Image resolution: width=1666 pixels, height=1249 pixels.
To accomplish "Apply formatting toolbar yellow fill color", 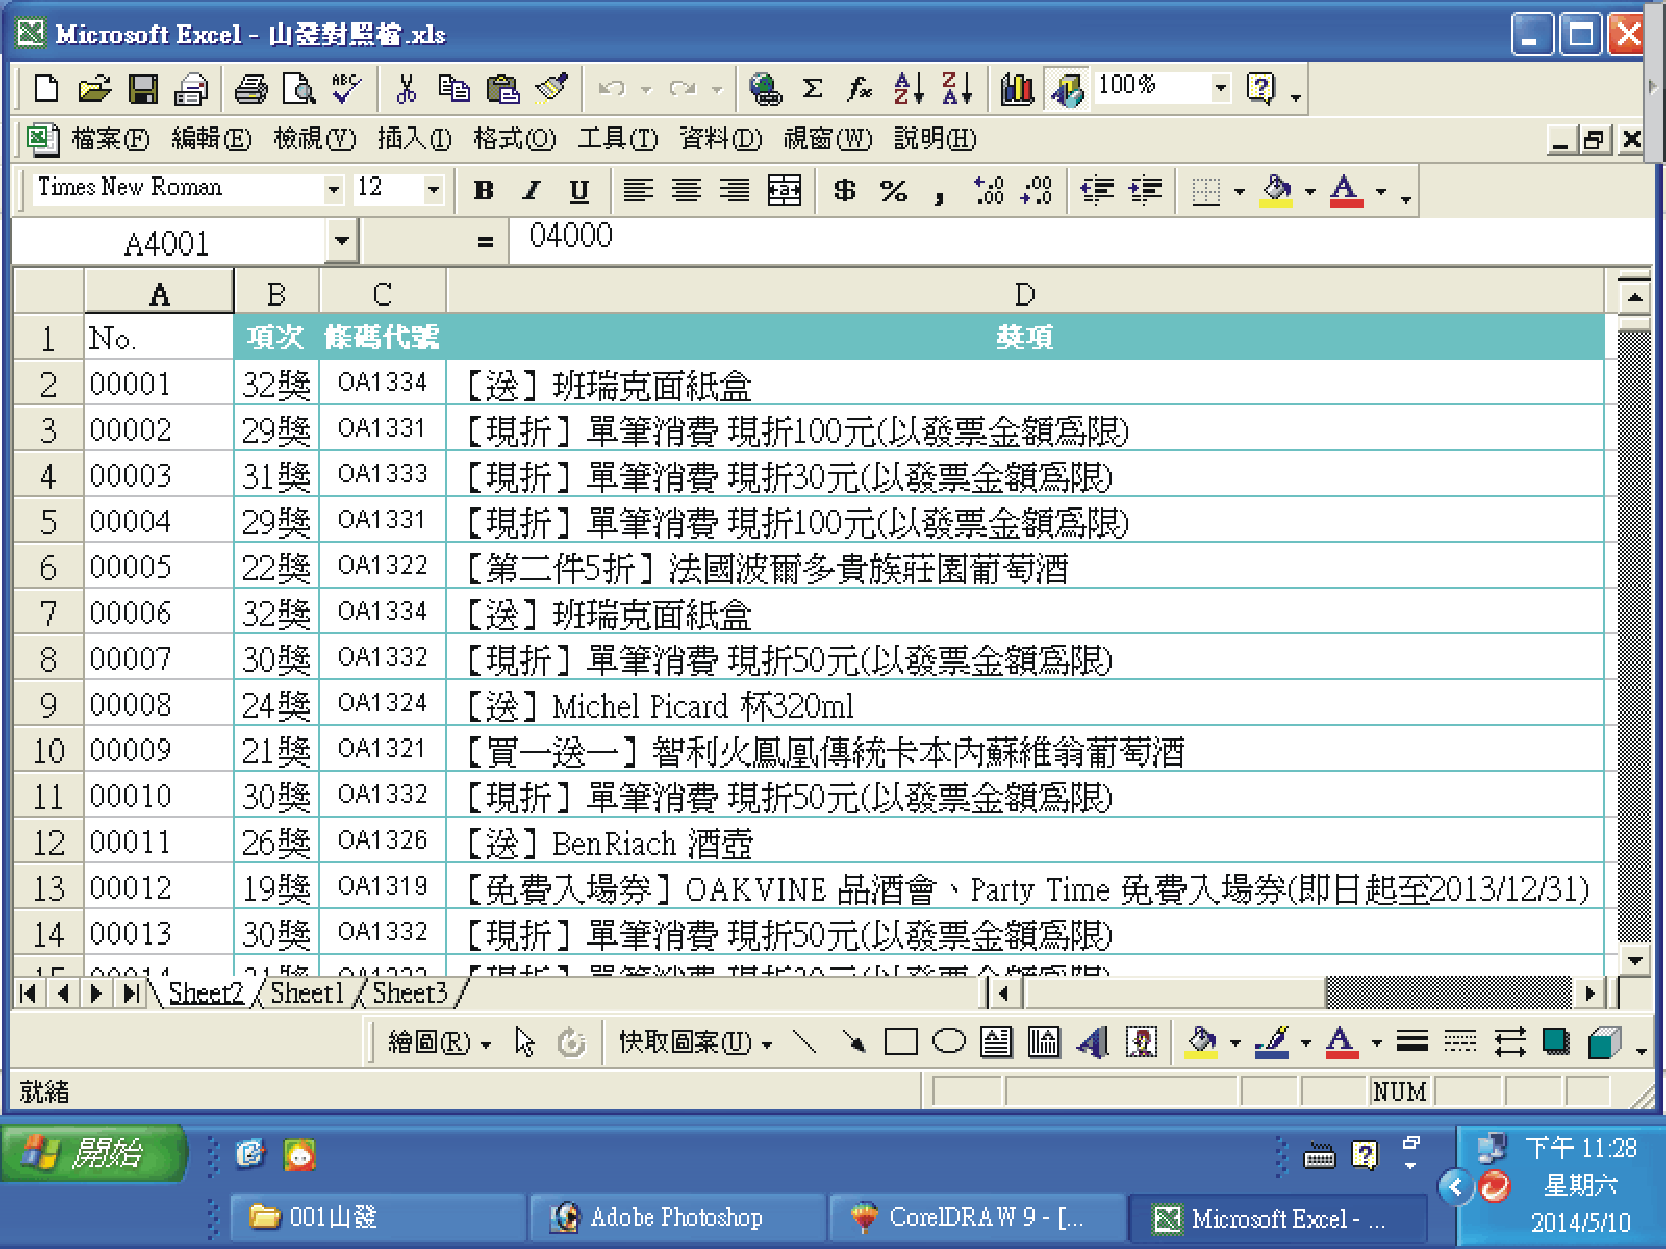I will 1277,190.
